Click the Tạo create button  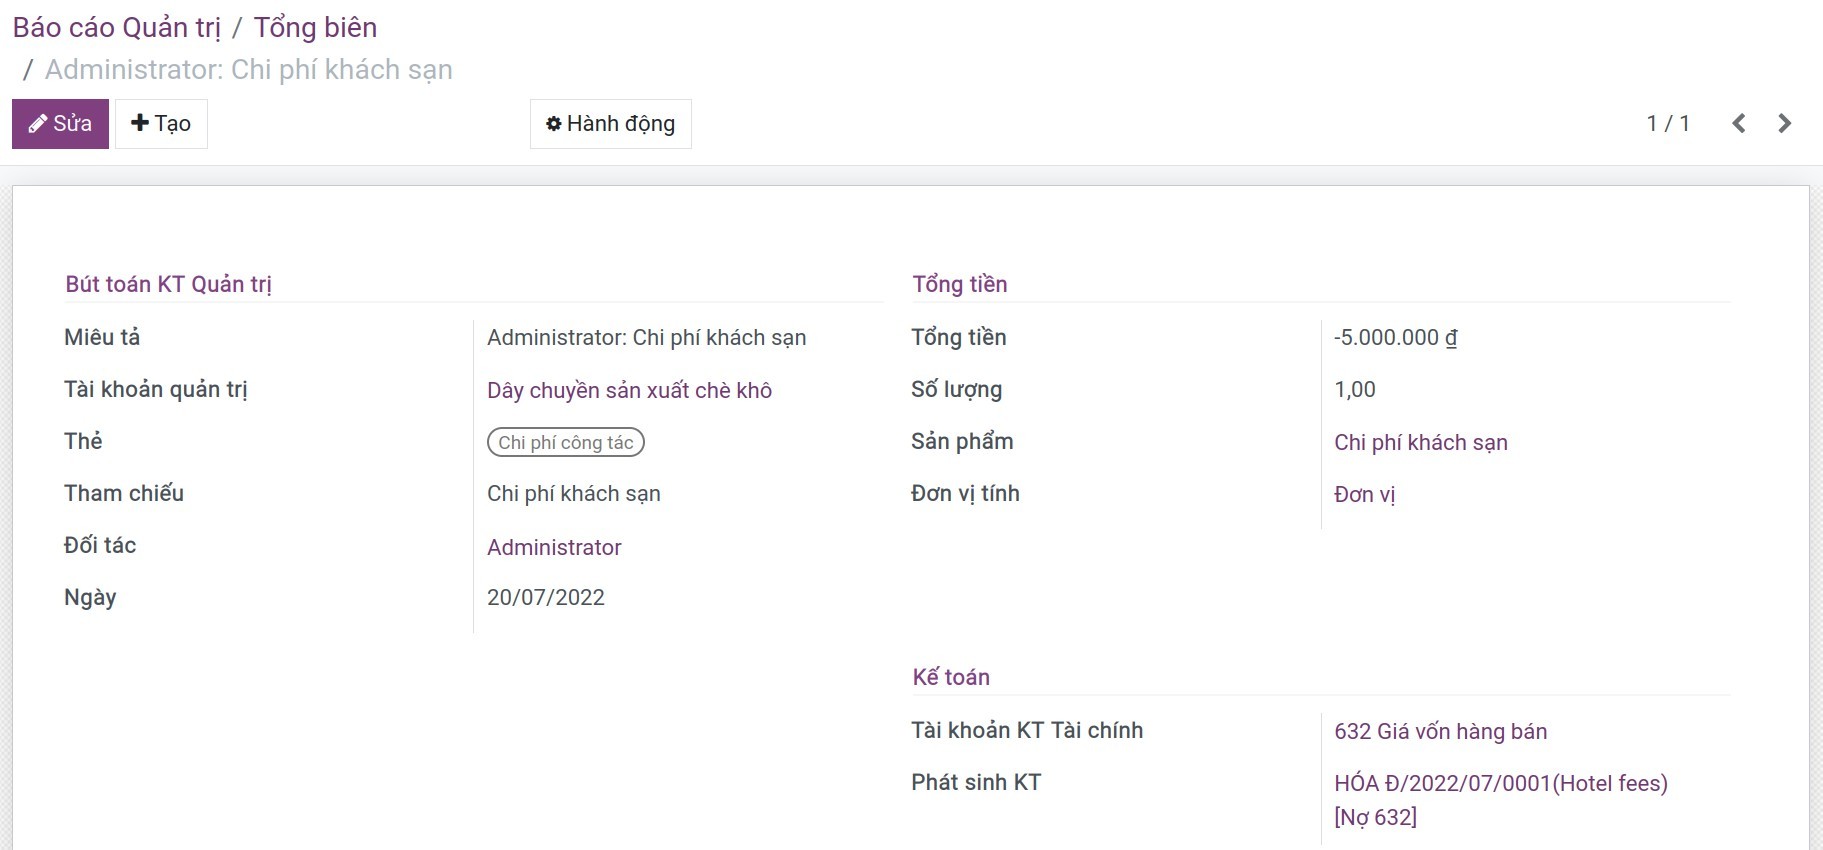click(161, 124)
